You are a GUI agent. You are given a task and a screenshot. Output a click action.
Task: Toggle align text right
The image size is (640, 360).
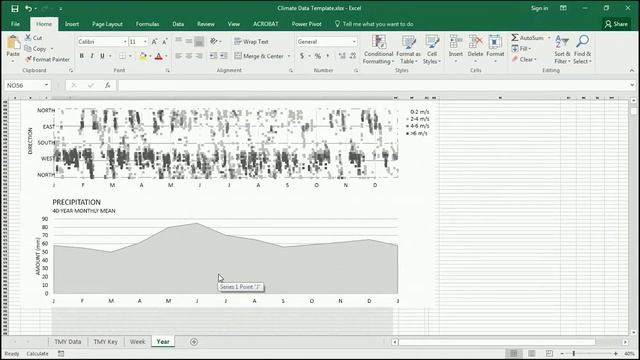point(199,56)
